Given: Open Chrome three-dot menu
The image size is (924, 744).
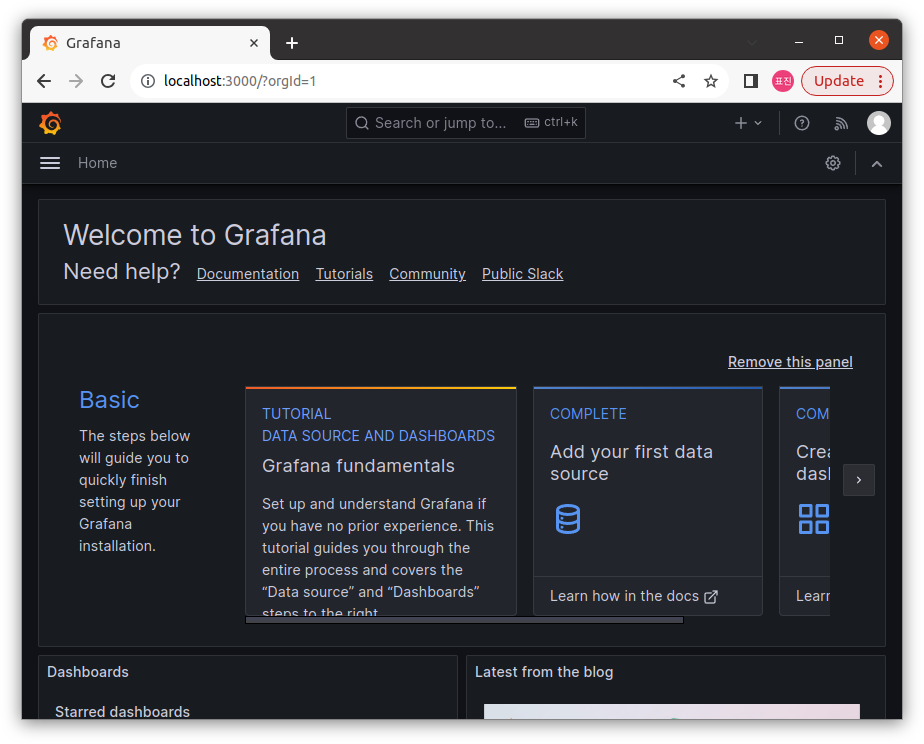Looking at the screenshot, I should (880, 81).
